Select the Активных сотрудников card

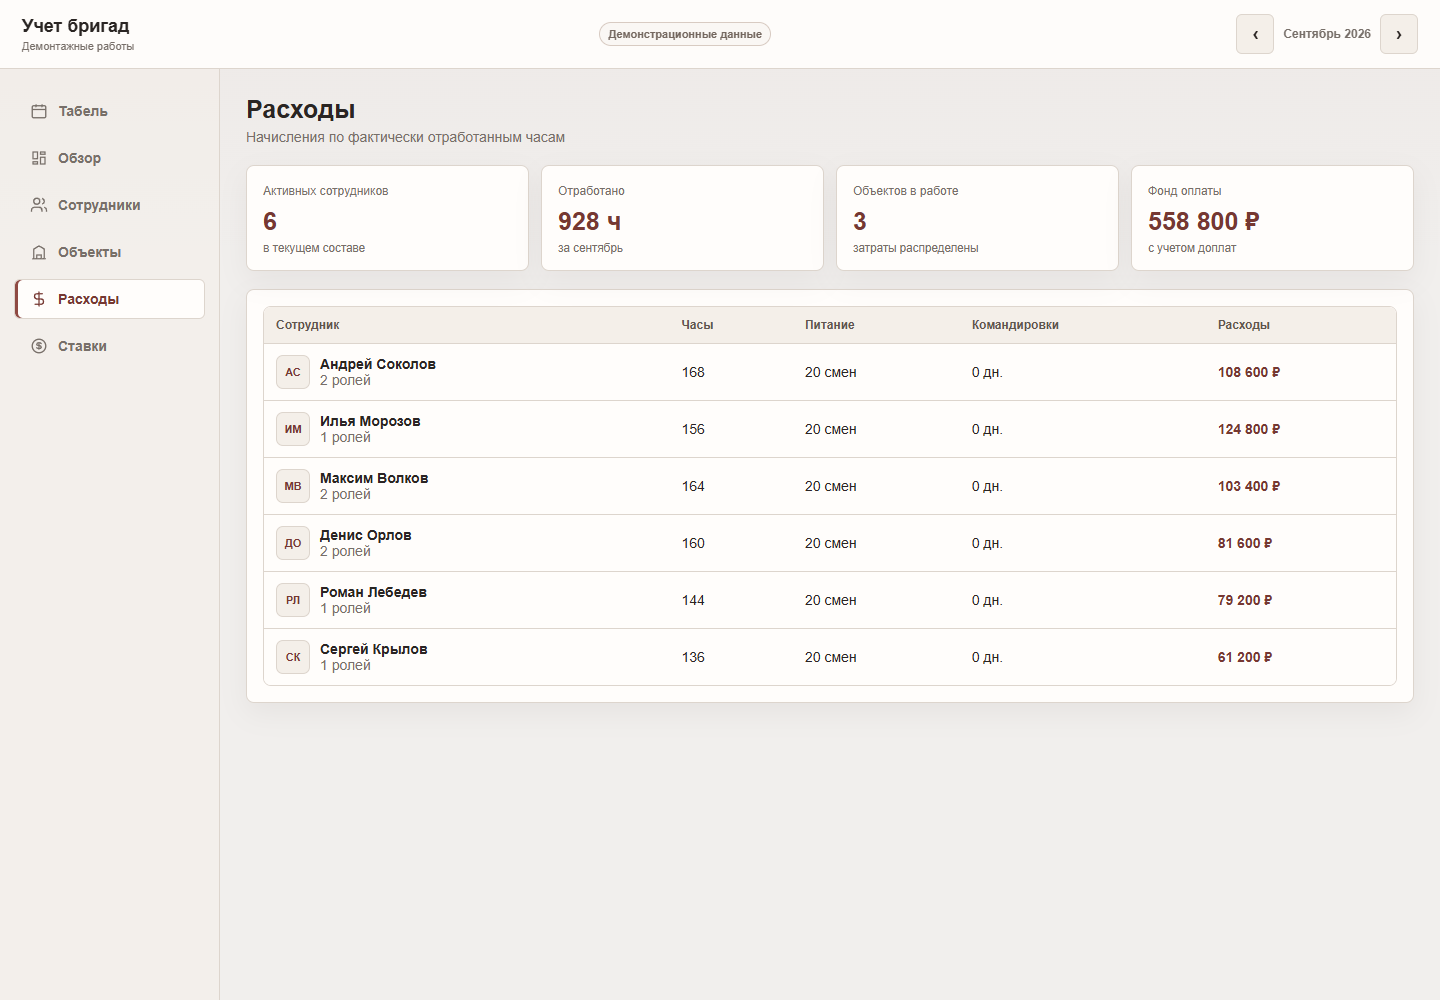[387, 218]
